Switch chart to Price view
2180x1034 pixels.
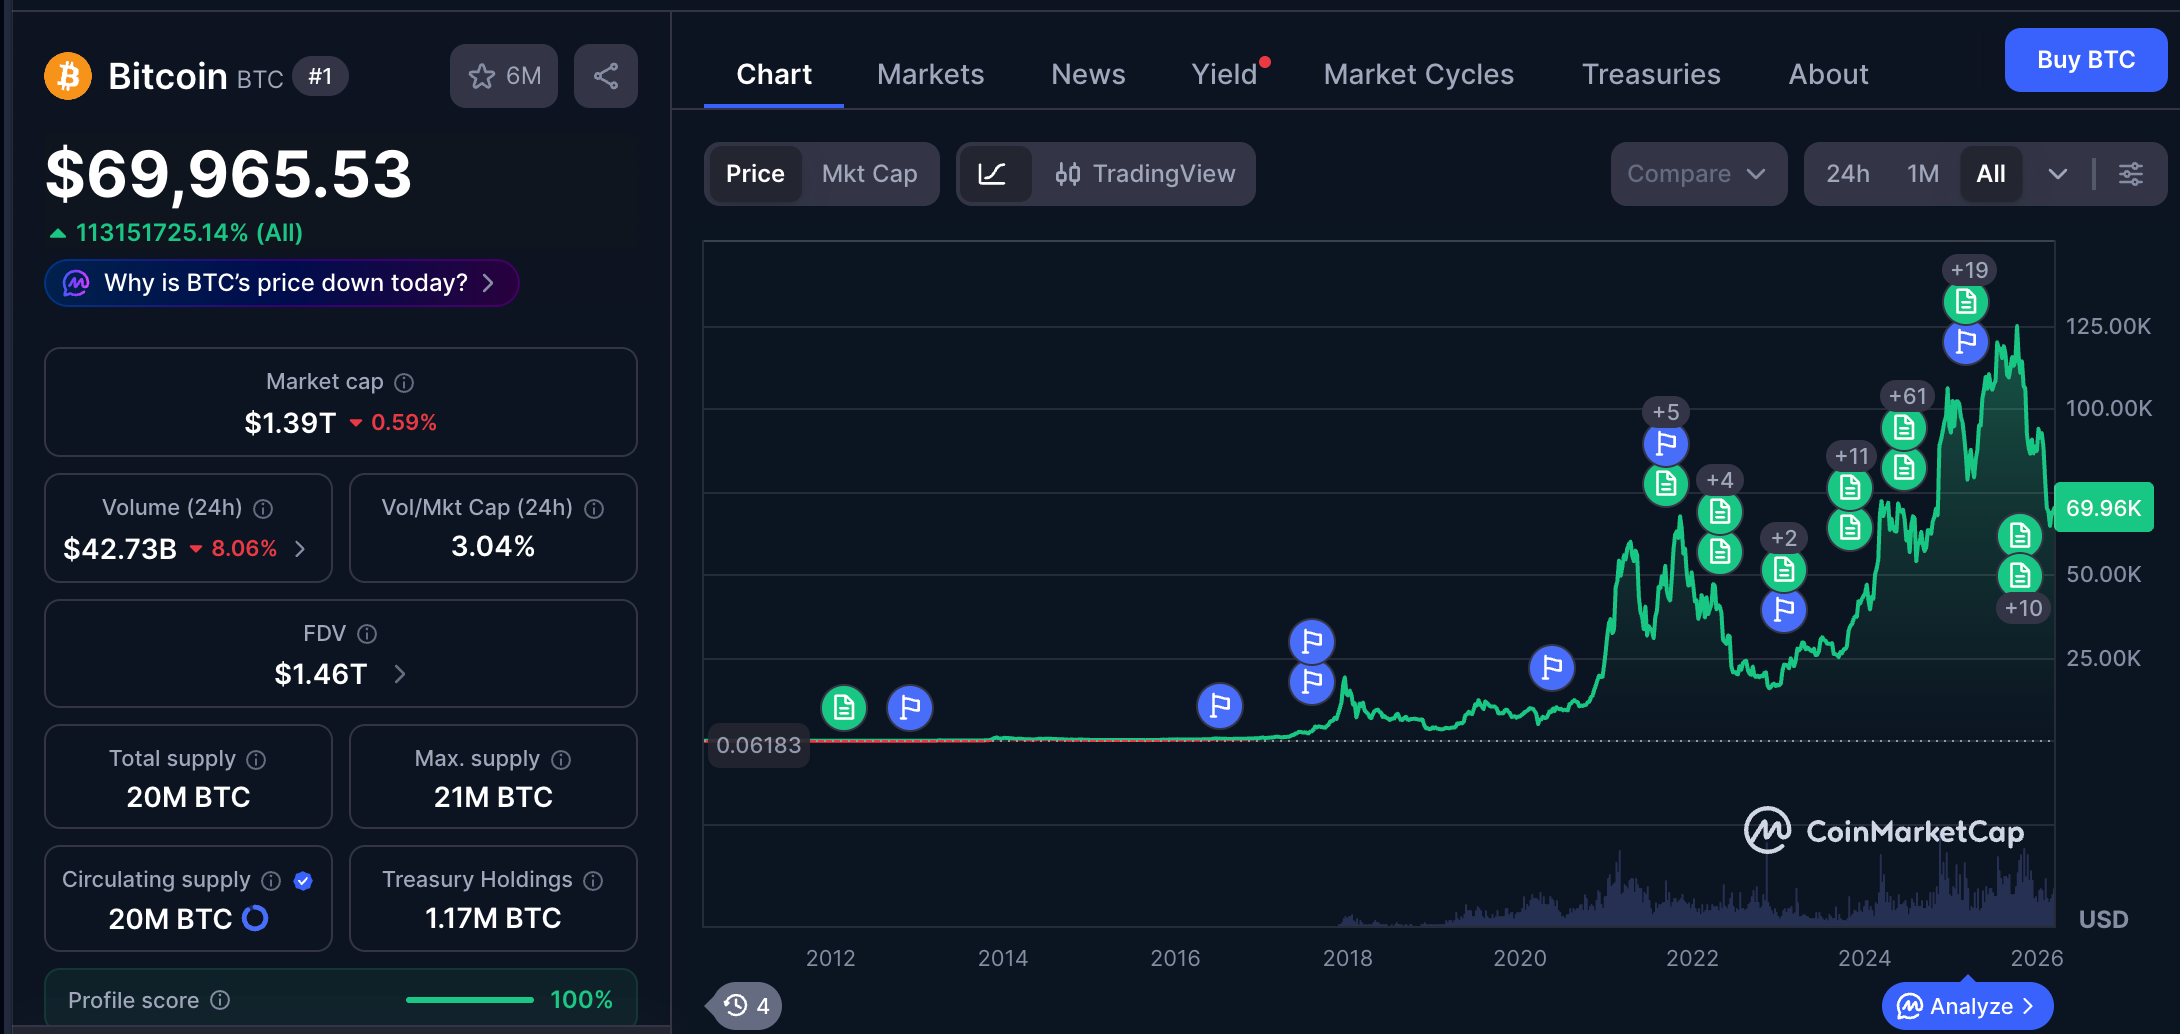click(755, 174)
